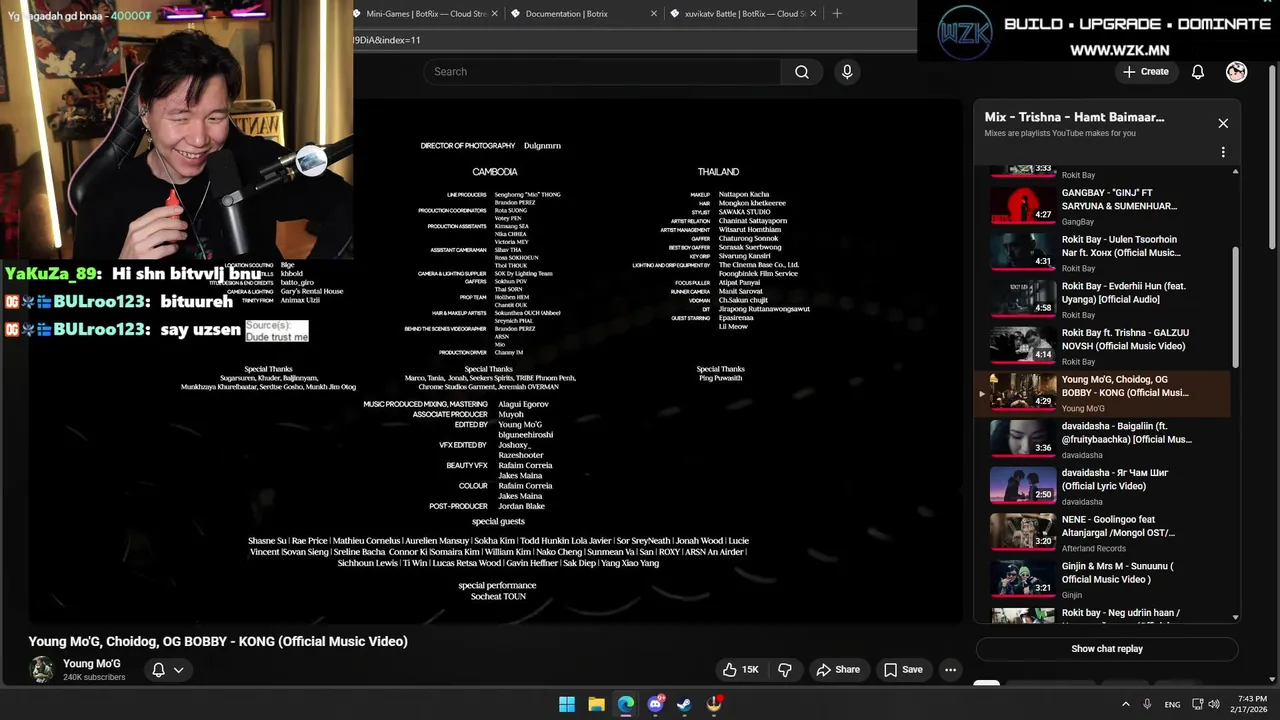Open the account avatar menu

[x=1237, y=72]
